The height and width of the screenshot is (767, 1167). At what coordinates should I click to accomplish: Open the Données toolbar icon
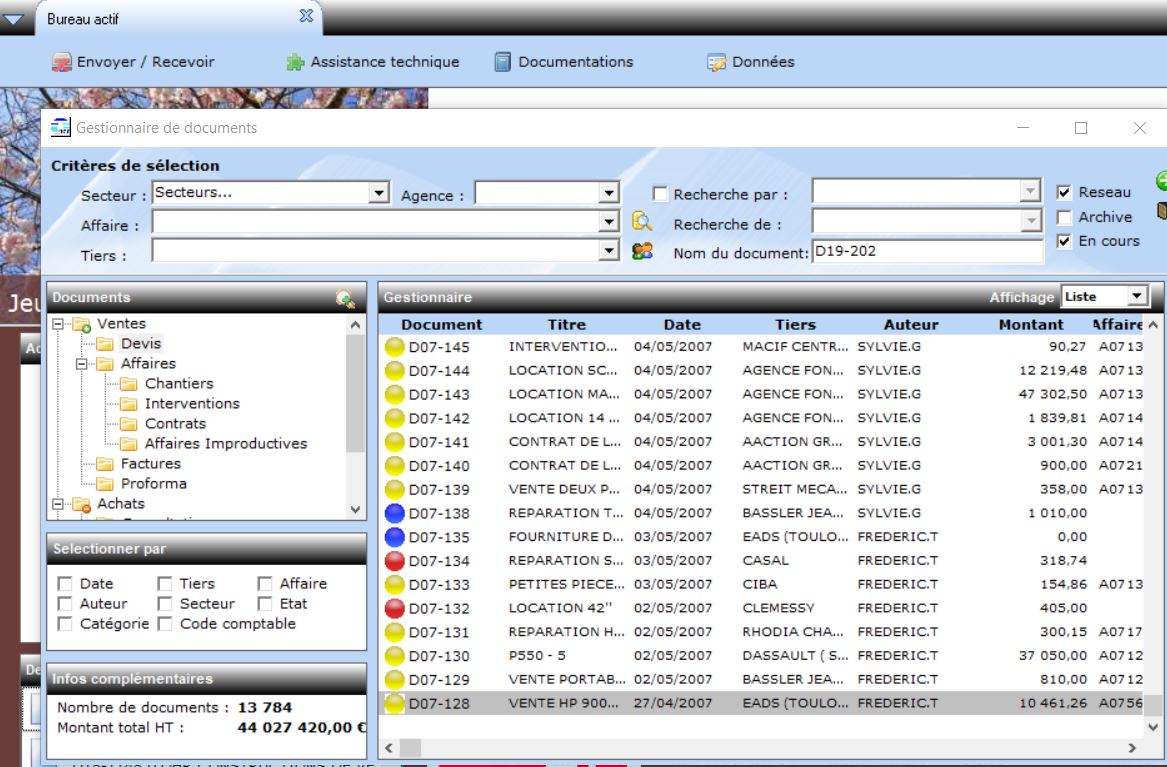(717, 62)
